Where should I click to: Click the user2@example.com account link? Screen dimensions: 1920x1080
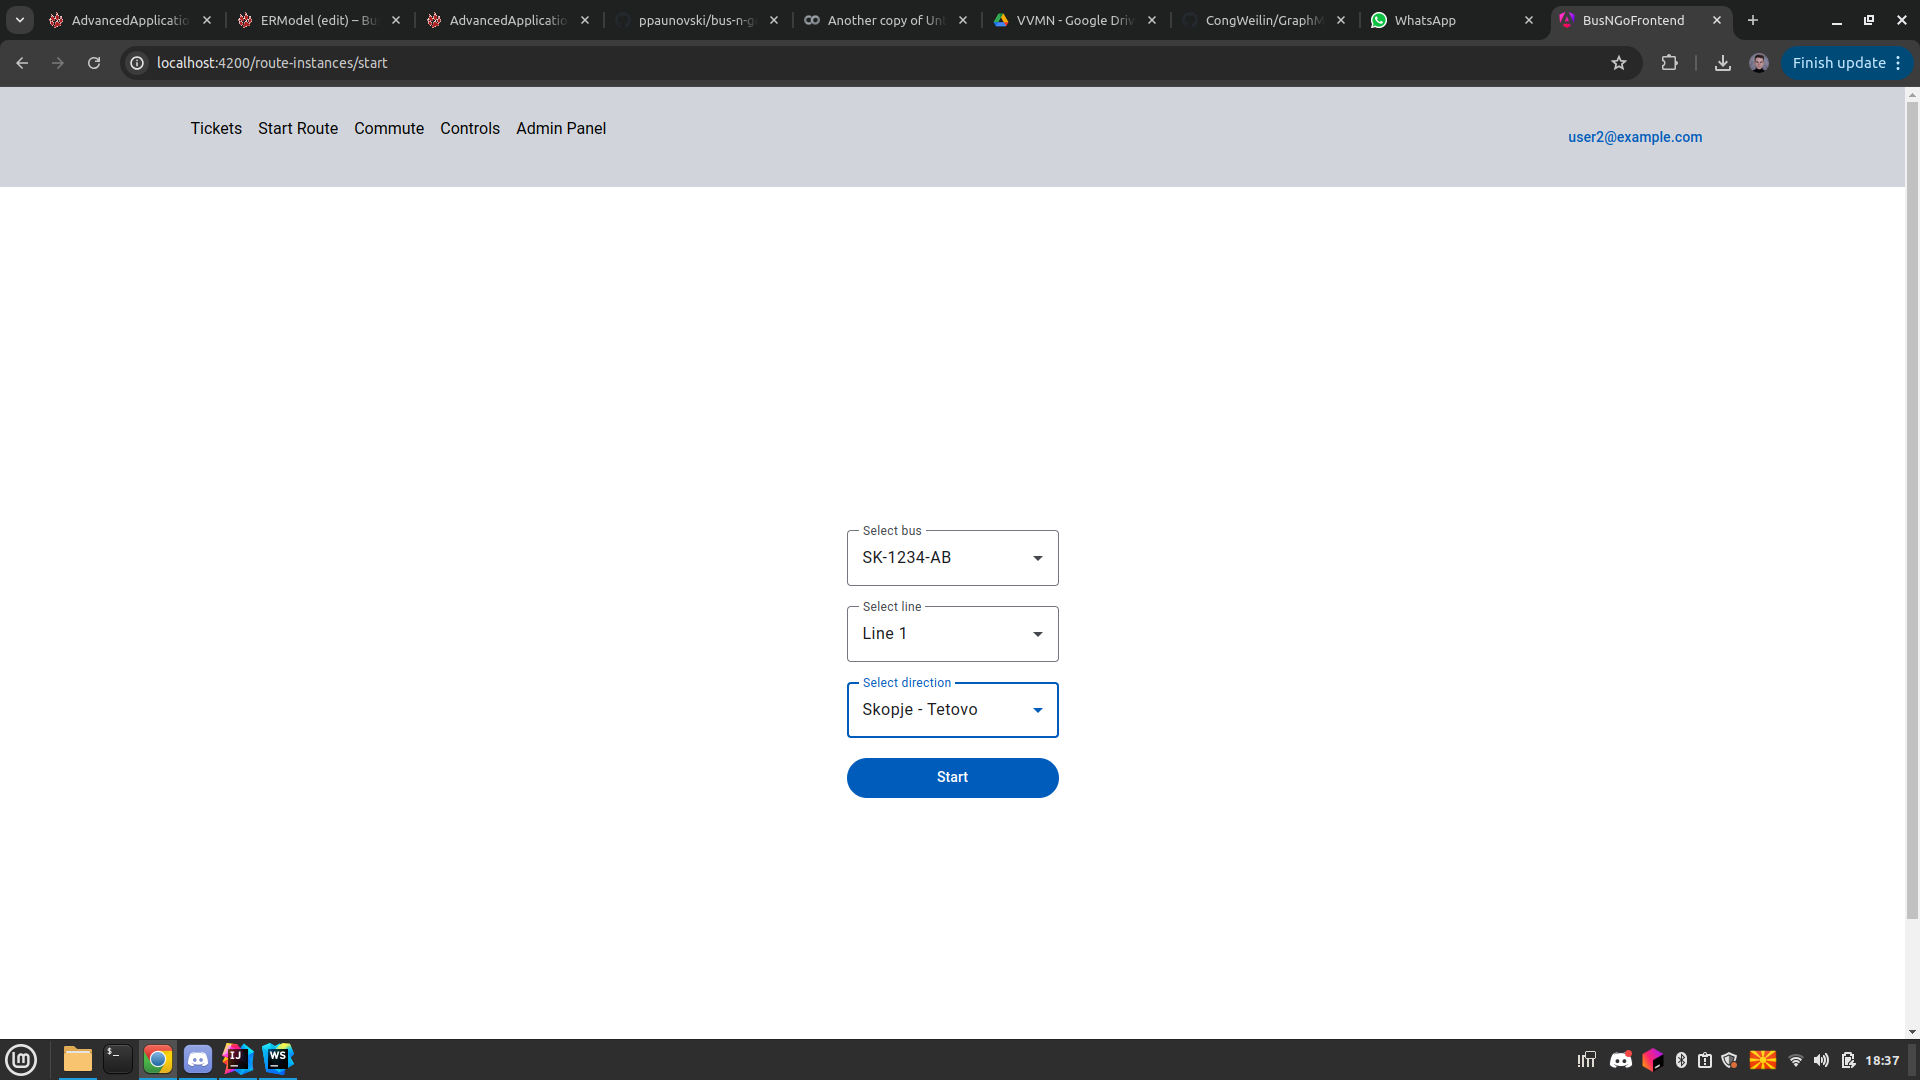(x=1634, y=136)
